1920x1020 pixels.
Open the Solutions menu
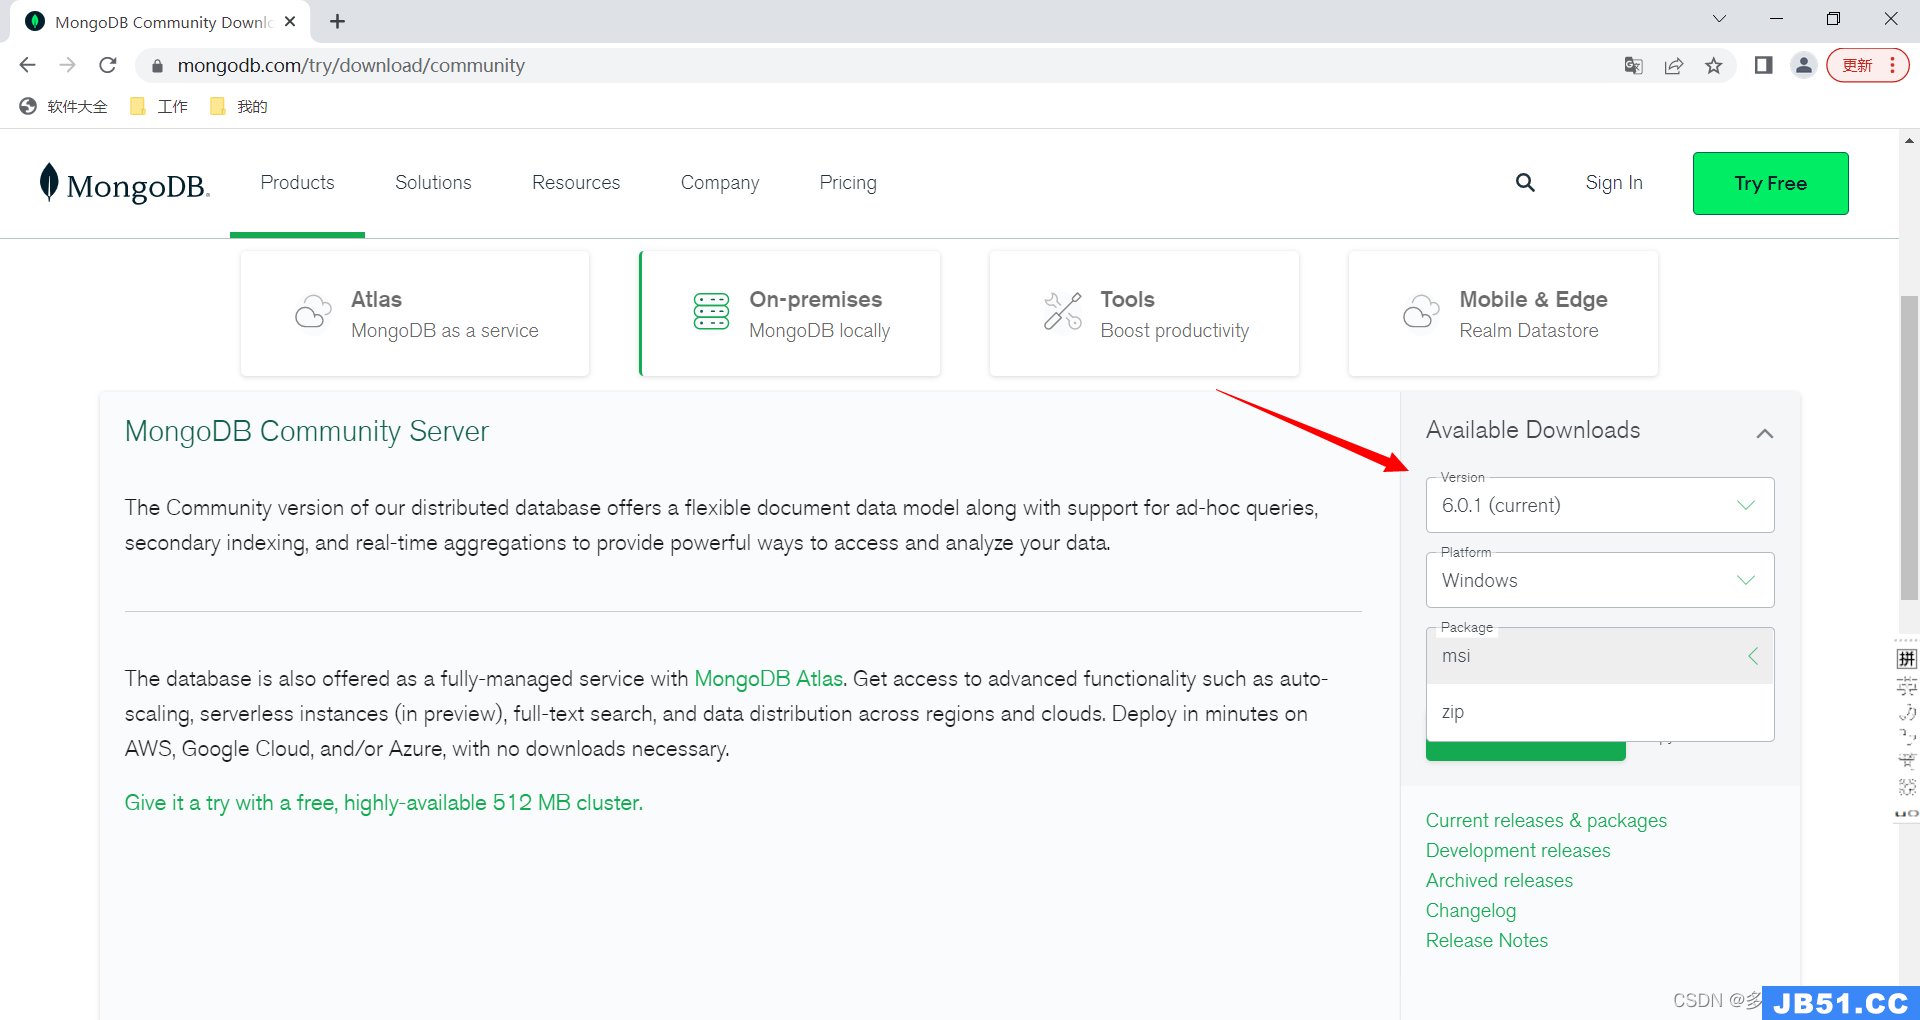click(x=433, y=183)
